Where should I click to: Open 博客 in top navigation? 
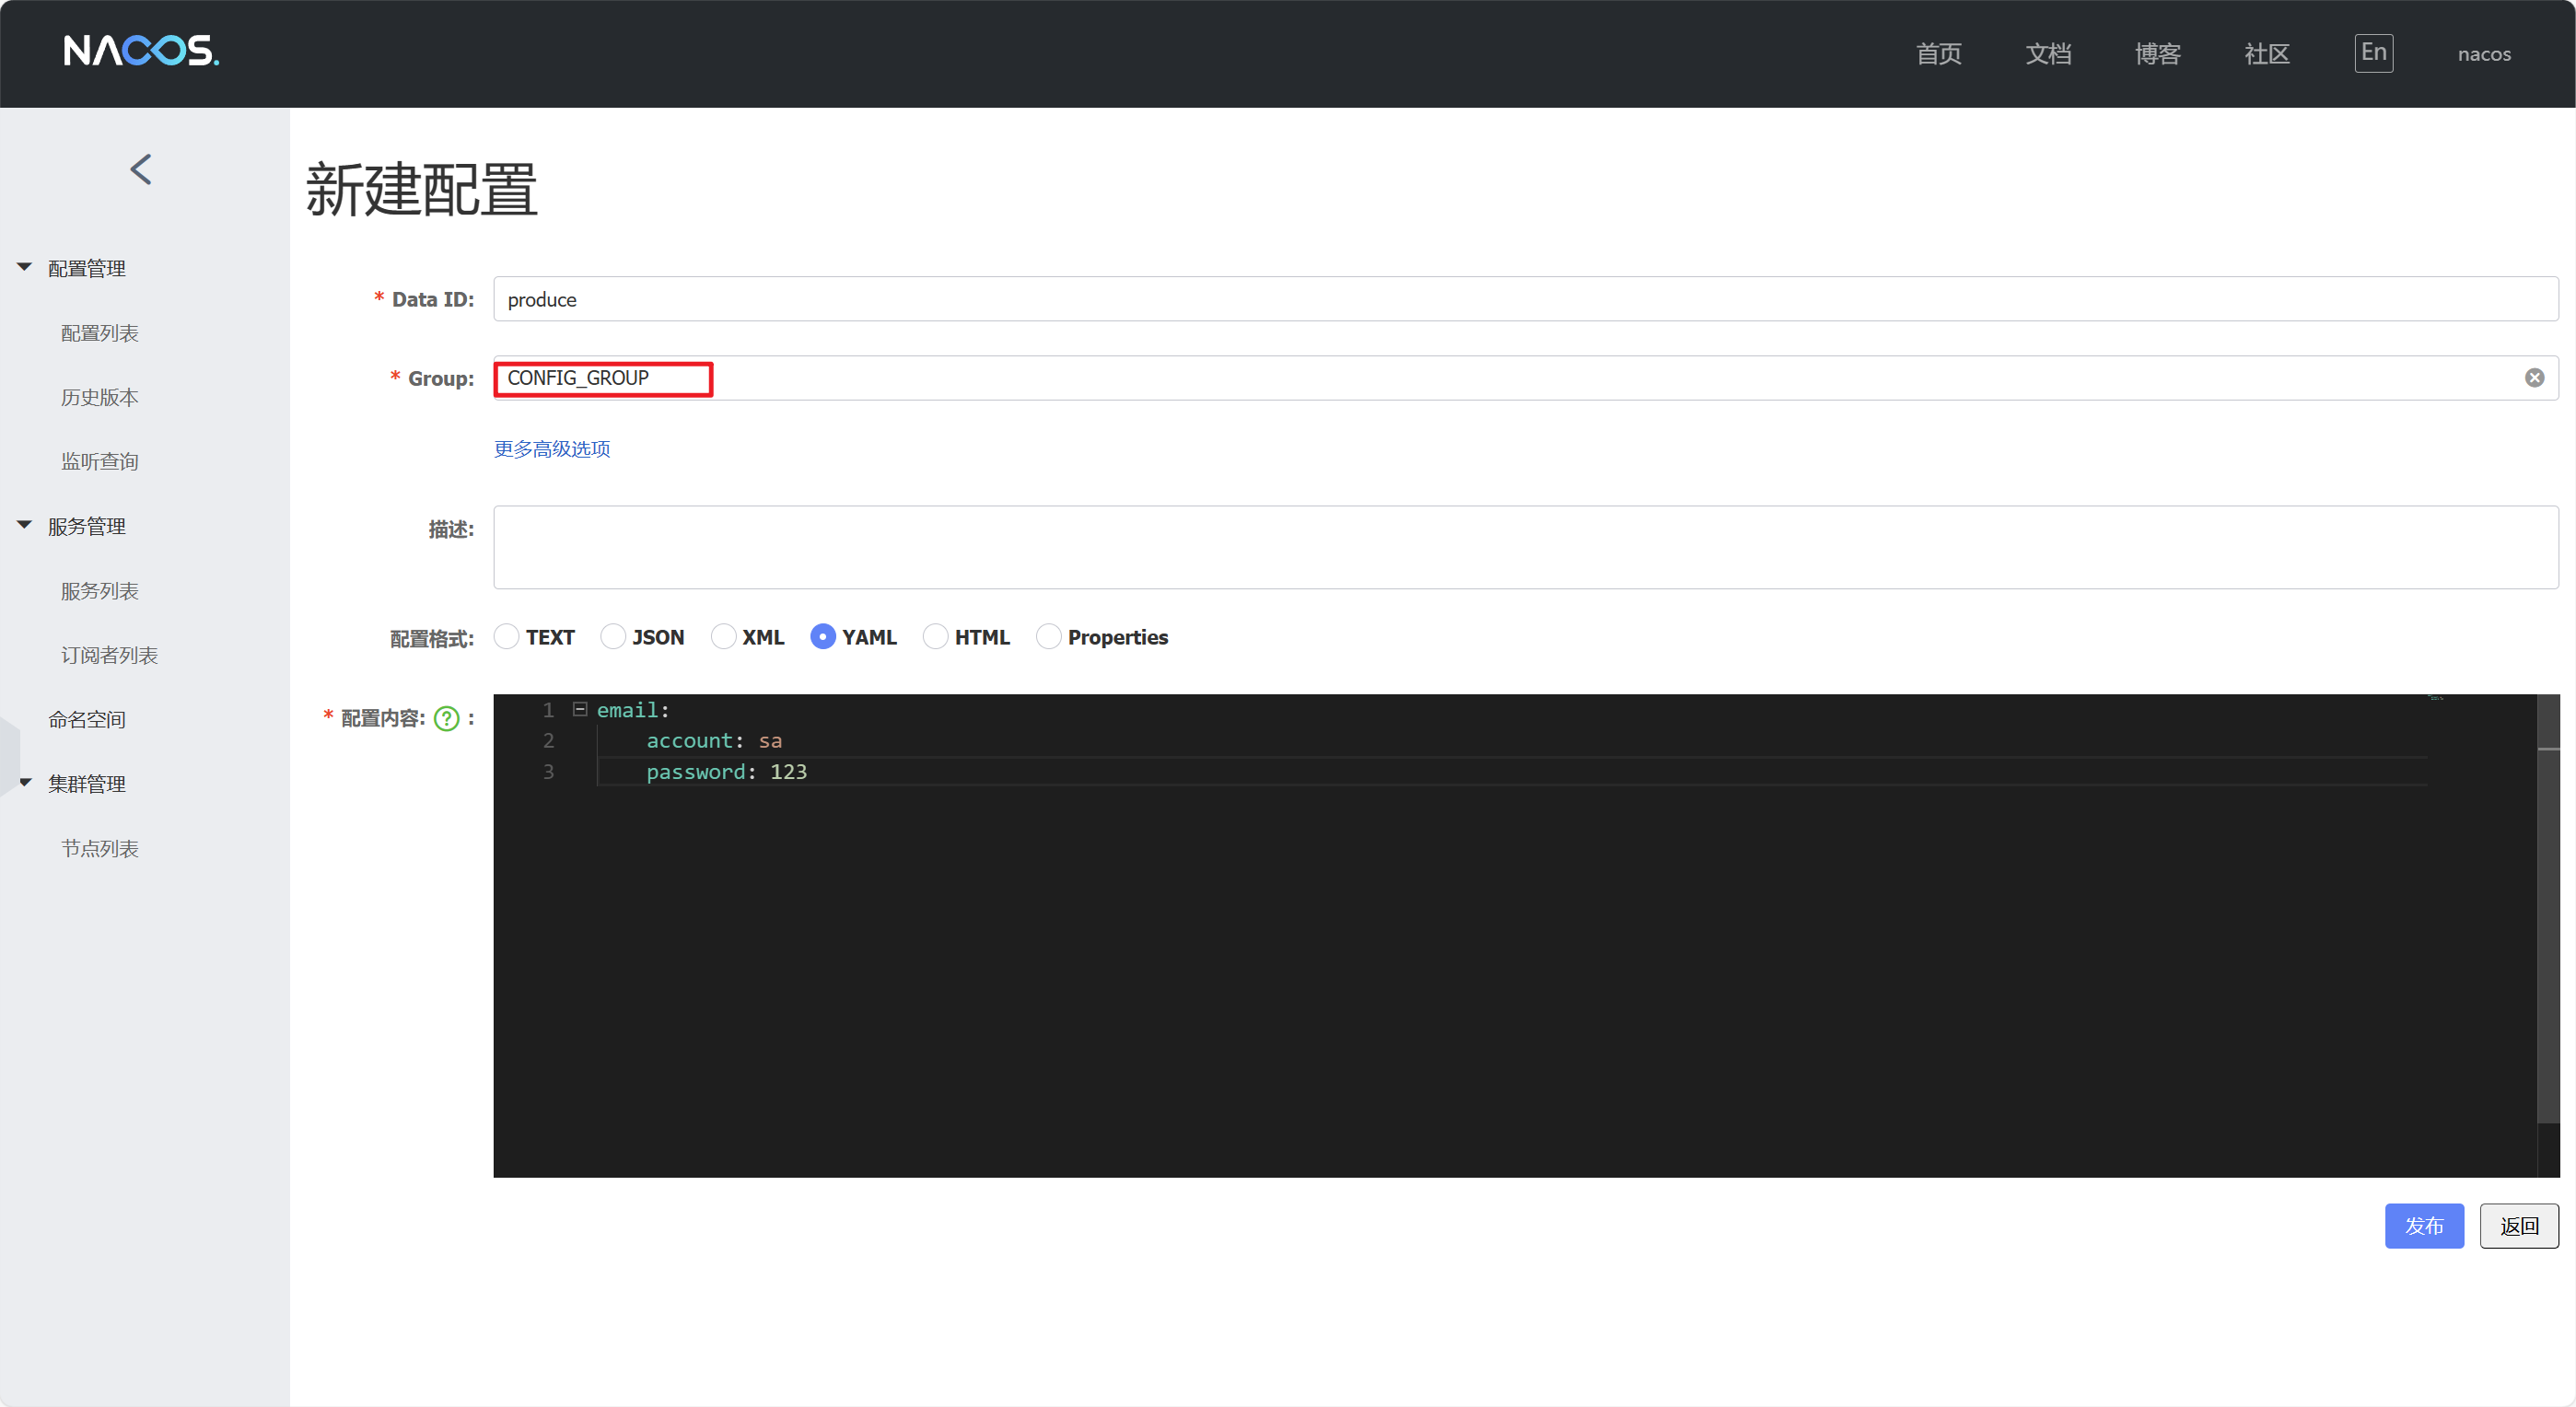[2157, 54]
